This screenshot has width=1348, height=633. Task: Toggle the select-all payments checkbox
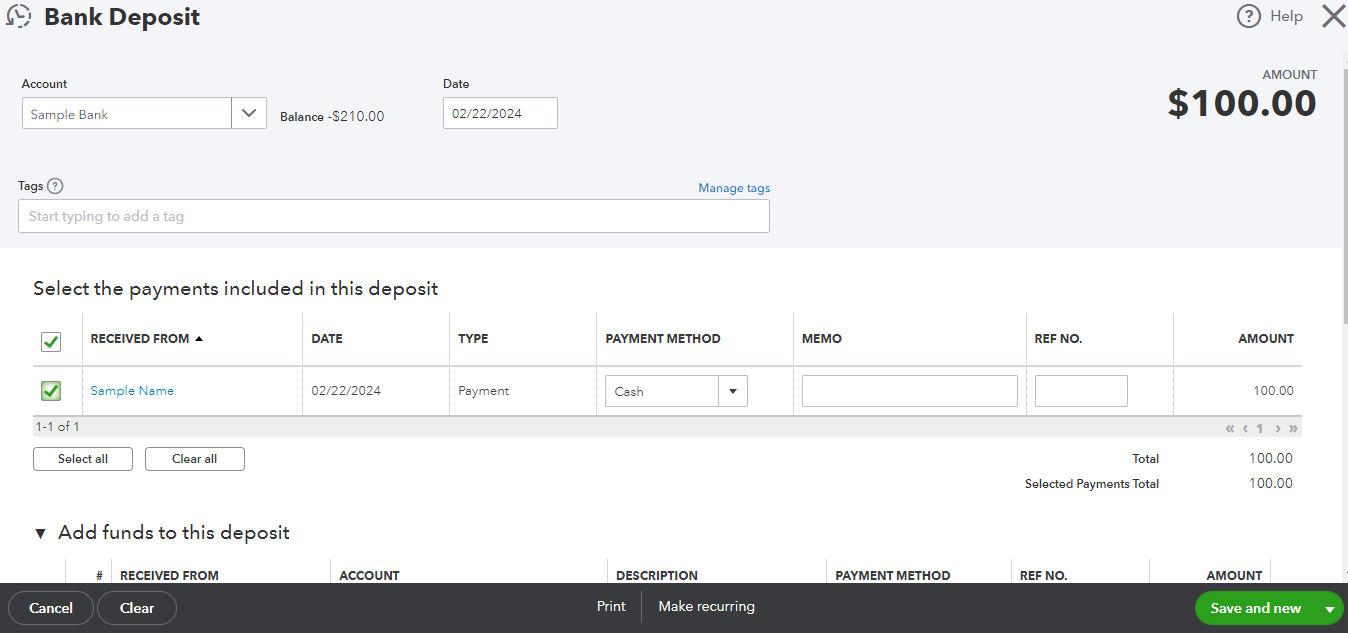click(x=50, y=342)
